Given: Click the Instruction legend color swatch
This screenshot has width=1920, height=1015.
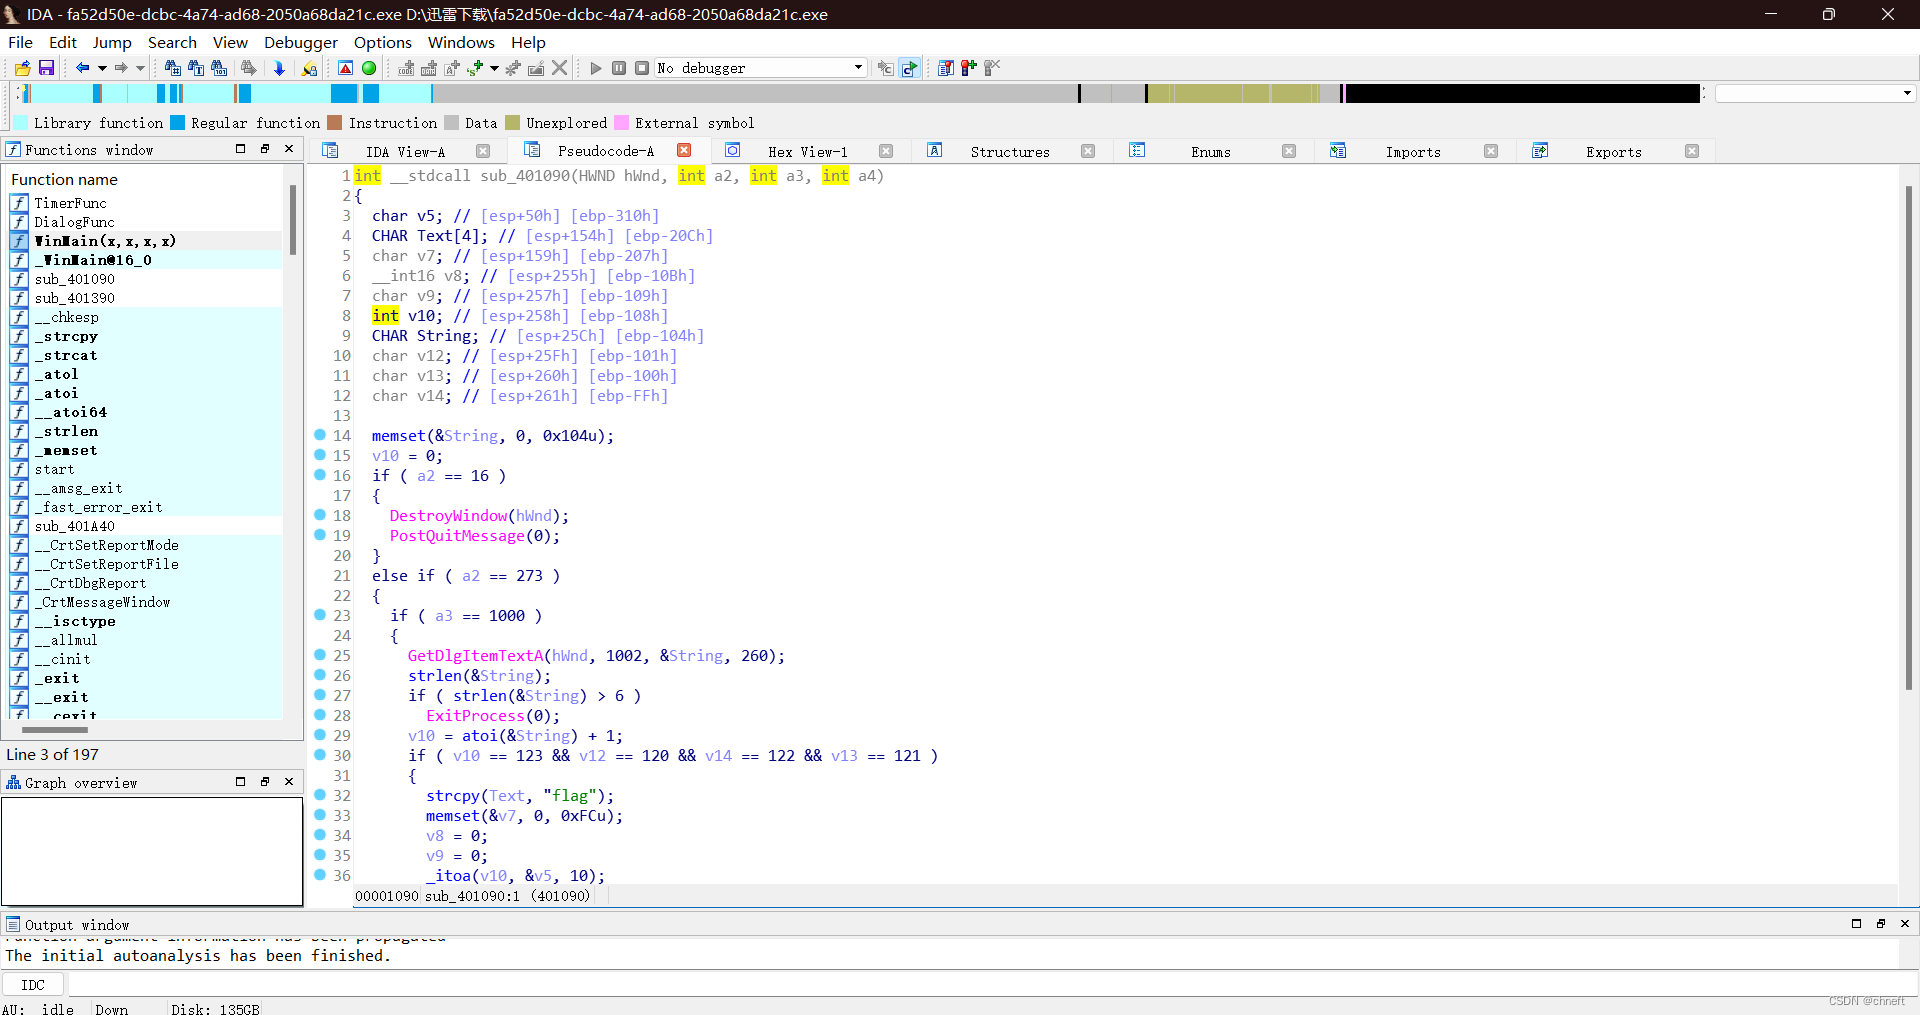Looking at the screenshot, I should coord(335,123).
